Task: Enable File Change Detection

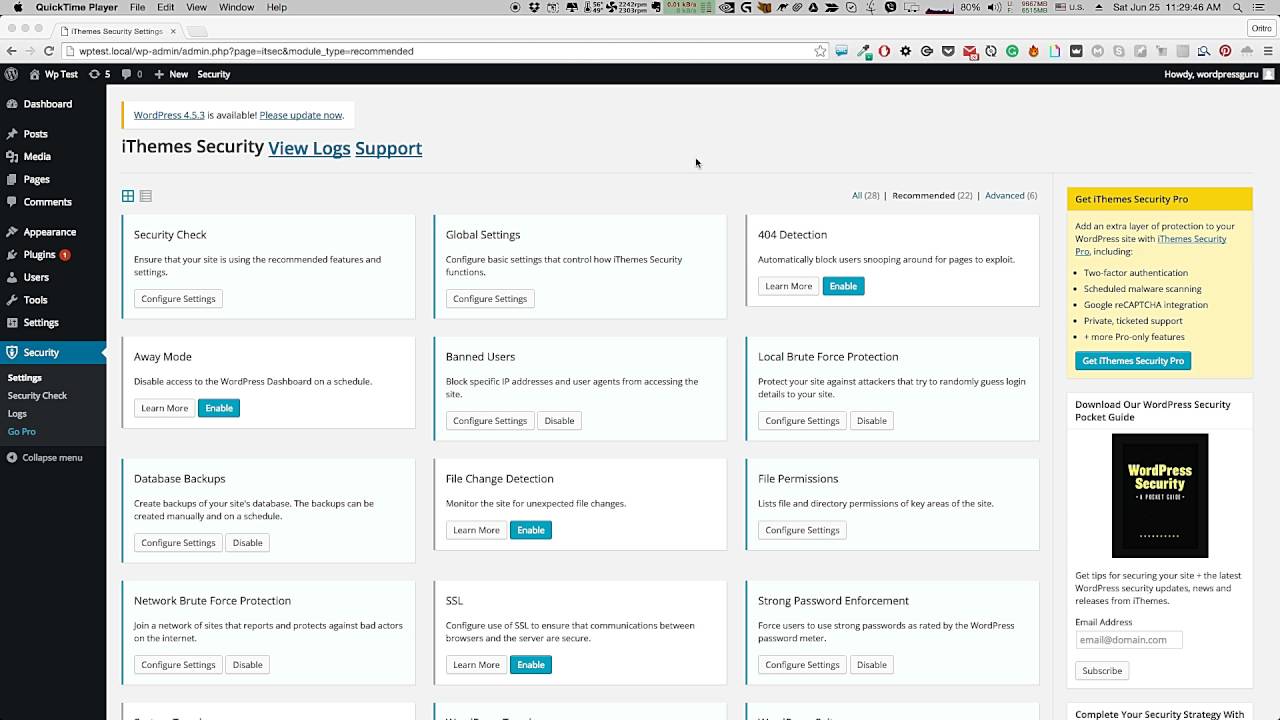Action: (531, 530)
